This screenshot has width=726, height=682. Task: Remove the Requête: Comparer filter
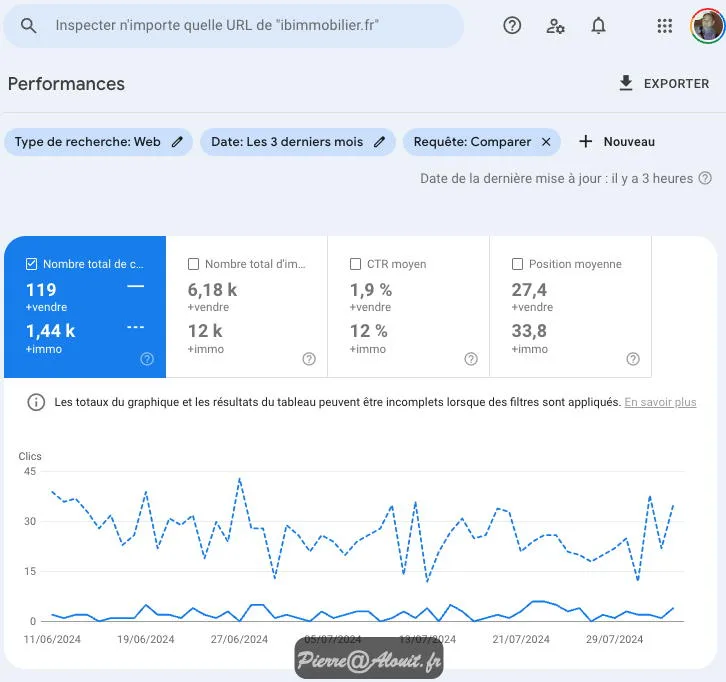pyautogui.click(x=546, y=142)
